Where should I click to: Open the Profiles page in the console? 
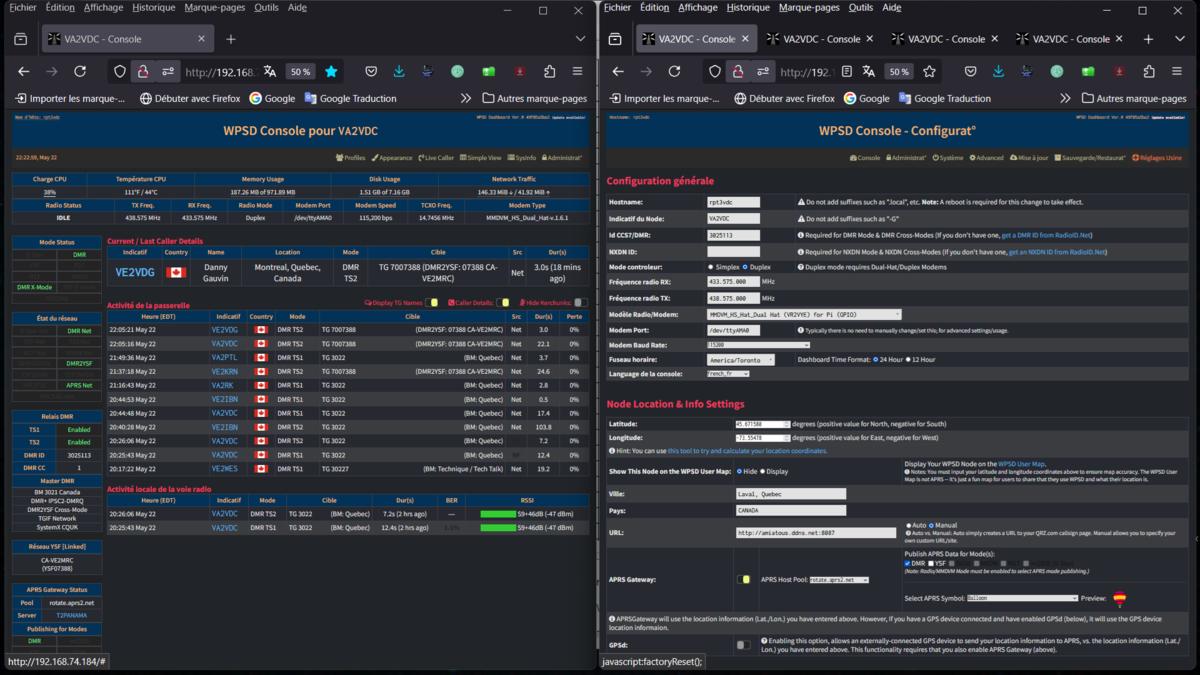pyautogui.click(x=350, y=158)
